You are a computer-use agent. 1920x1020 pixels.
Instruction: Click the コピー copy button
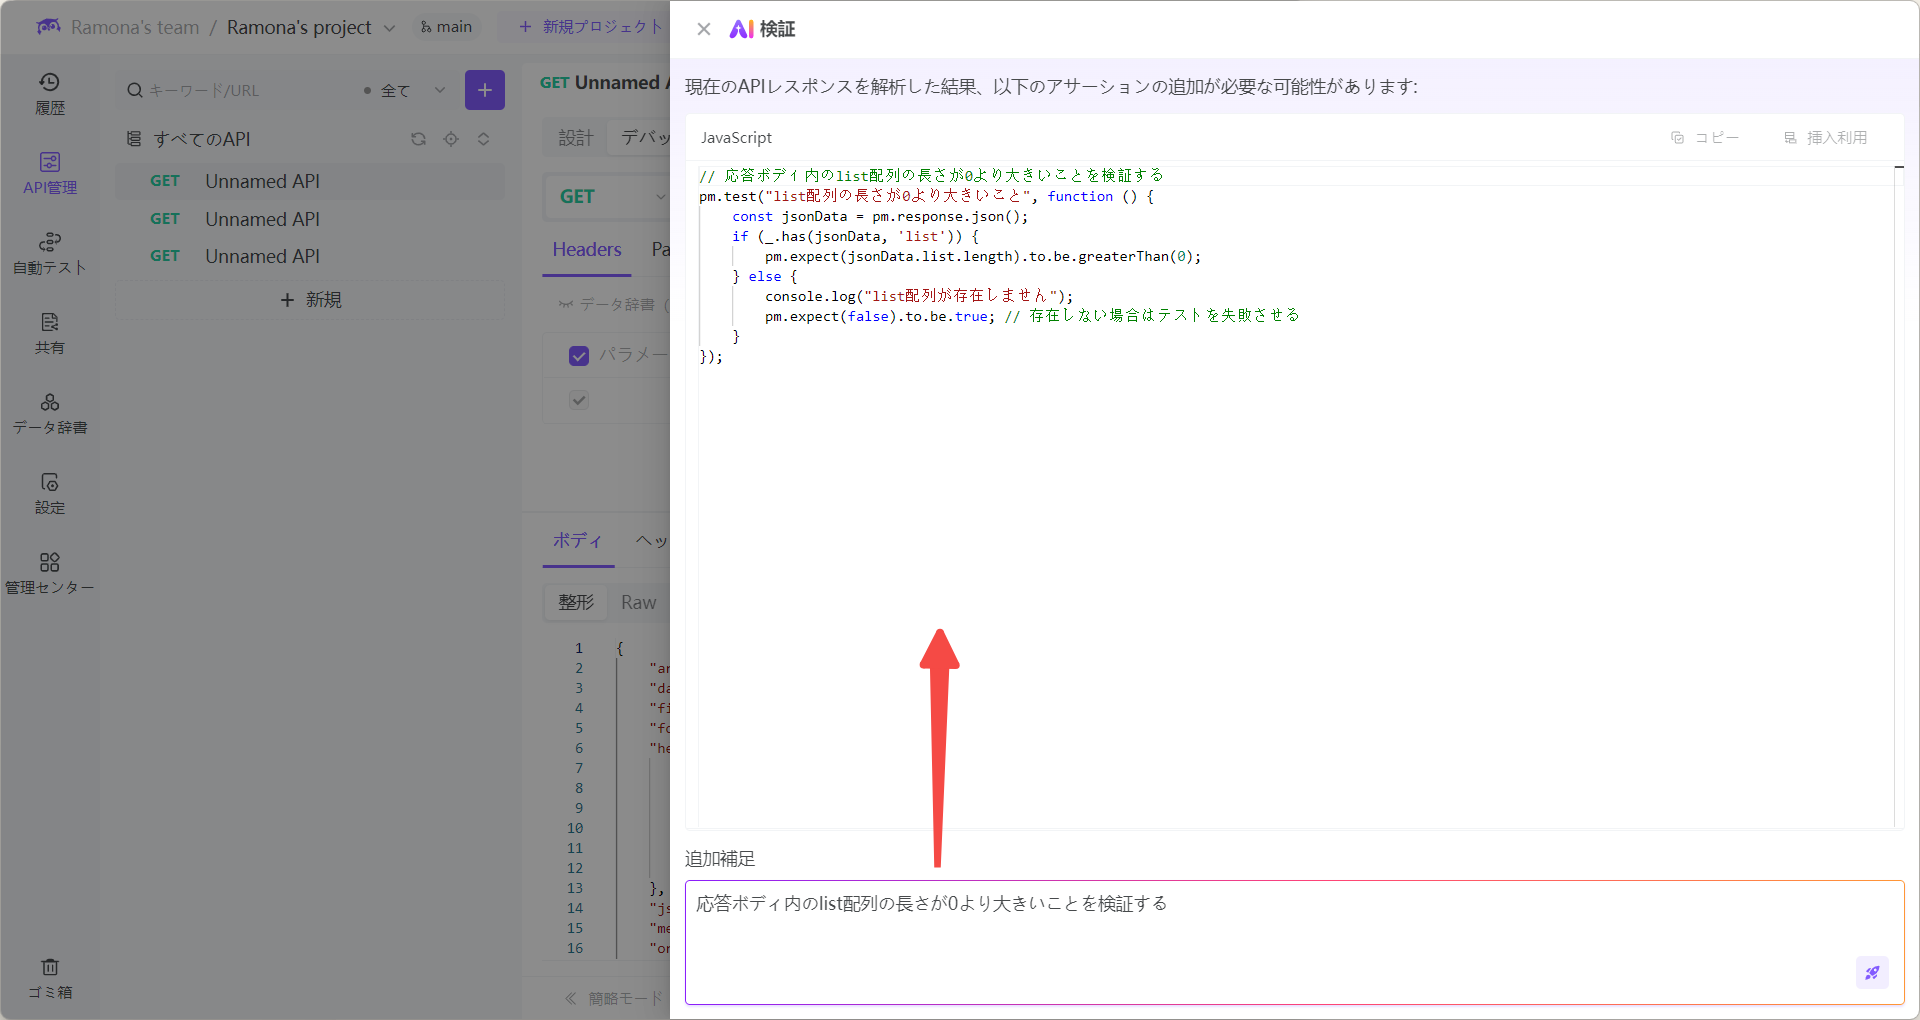1705,138
